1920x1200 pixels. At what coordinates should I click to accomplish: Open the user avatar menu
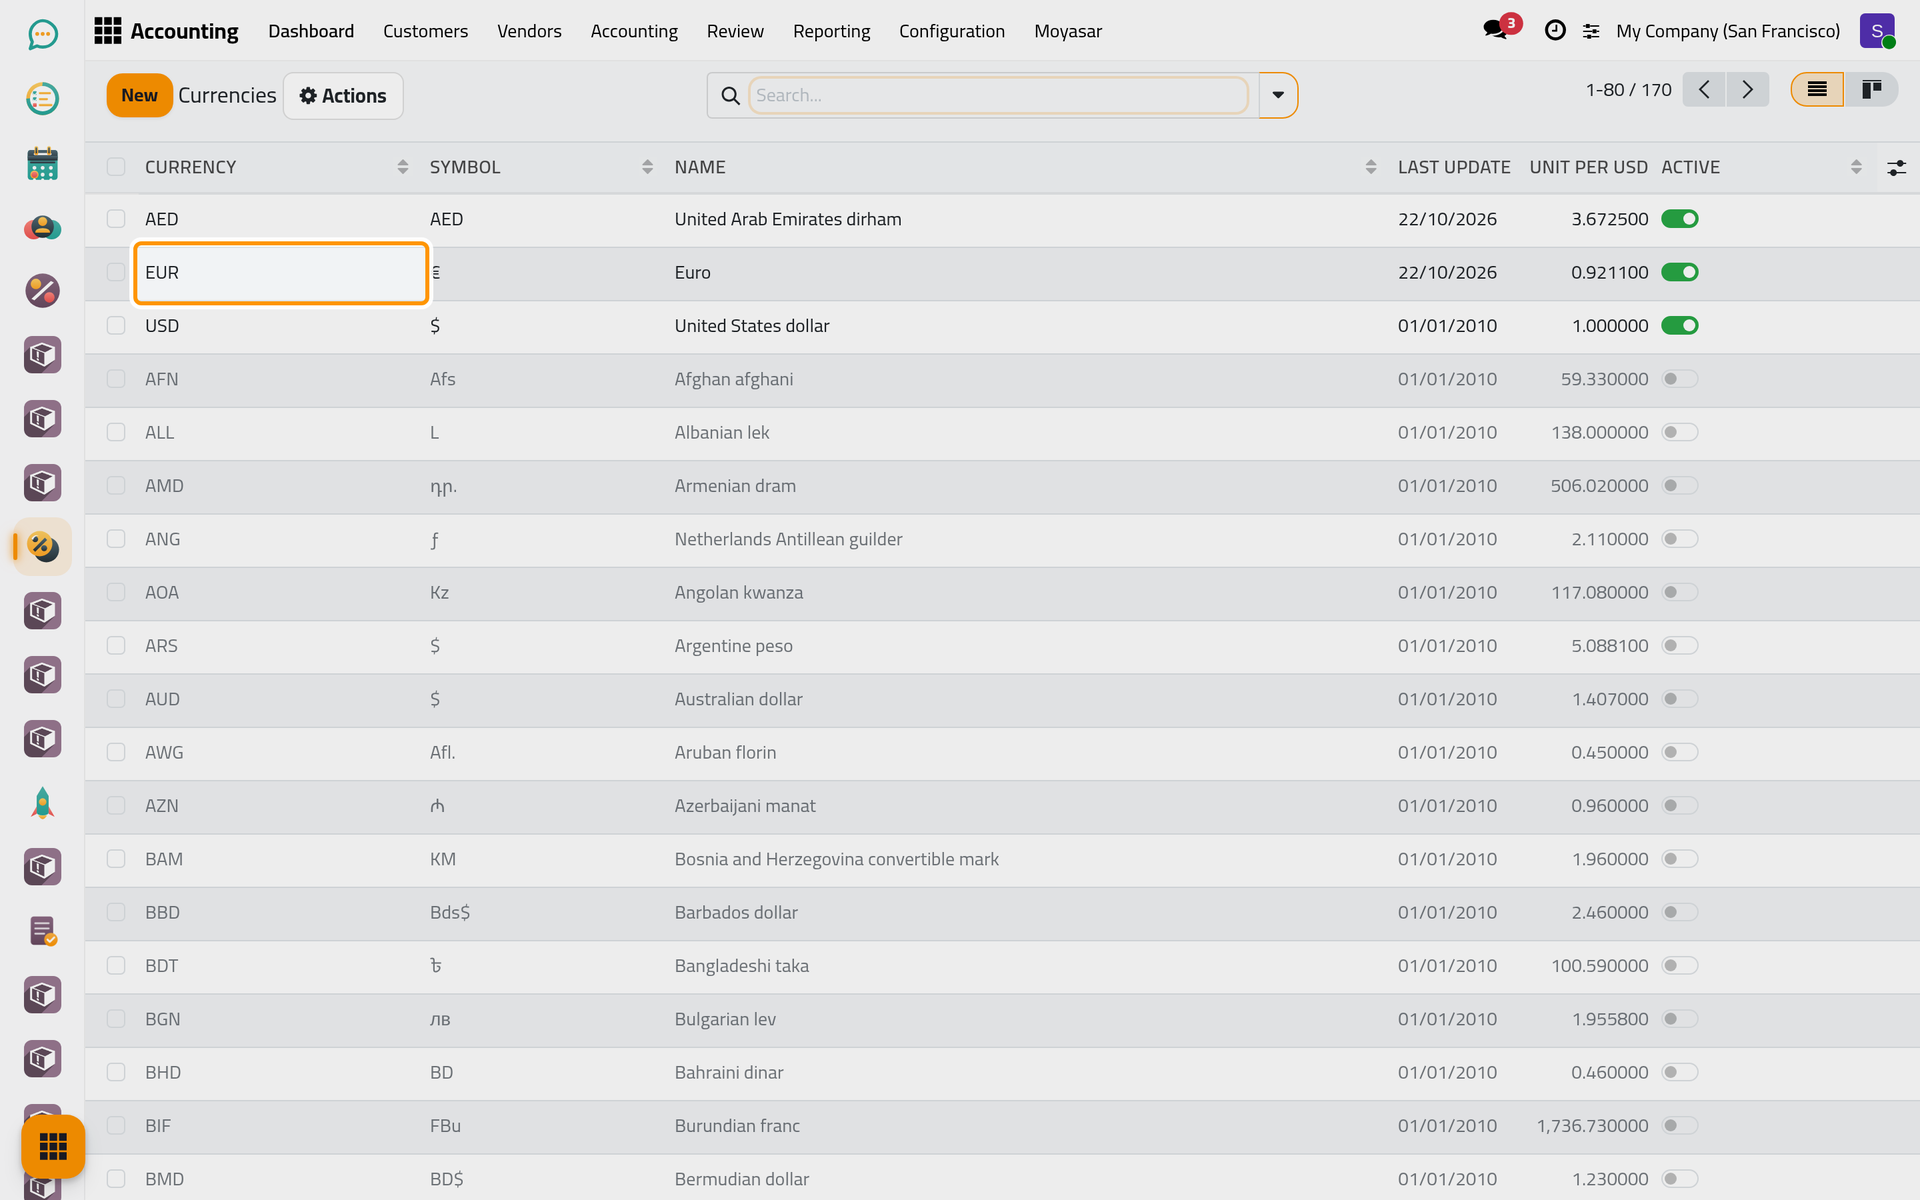(x=1877, y=31)
